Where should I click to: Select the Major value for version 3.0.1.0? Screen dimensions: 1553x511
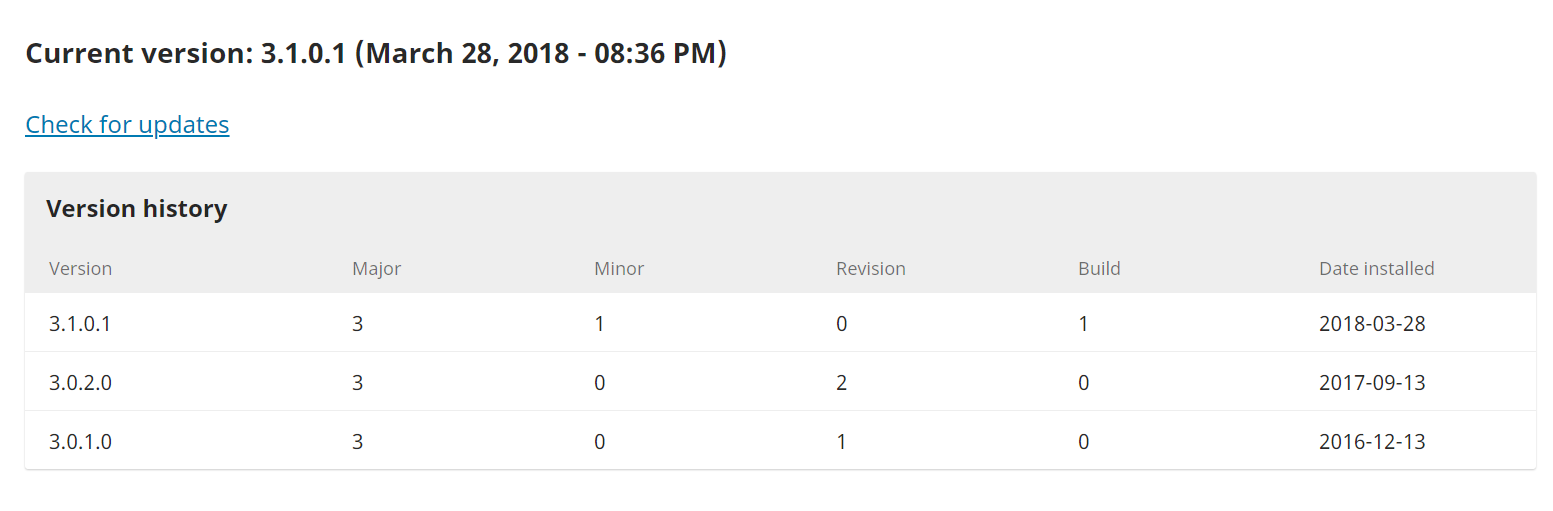(357, 442)
